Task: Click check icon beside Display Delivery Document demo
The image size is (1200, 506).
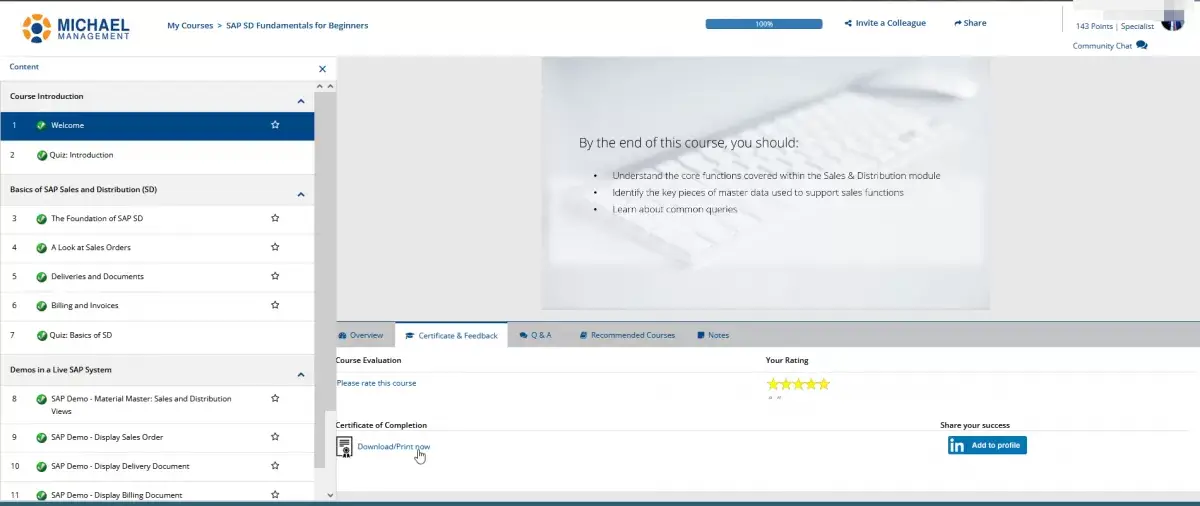Action: point(41,466)
